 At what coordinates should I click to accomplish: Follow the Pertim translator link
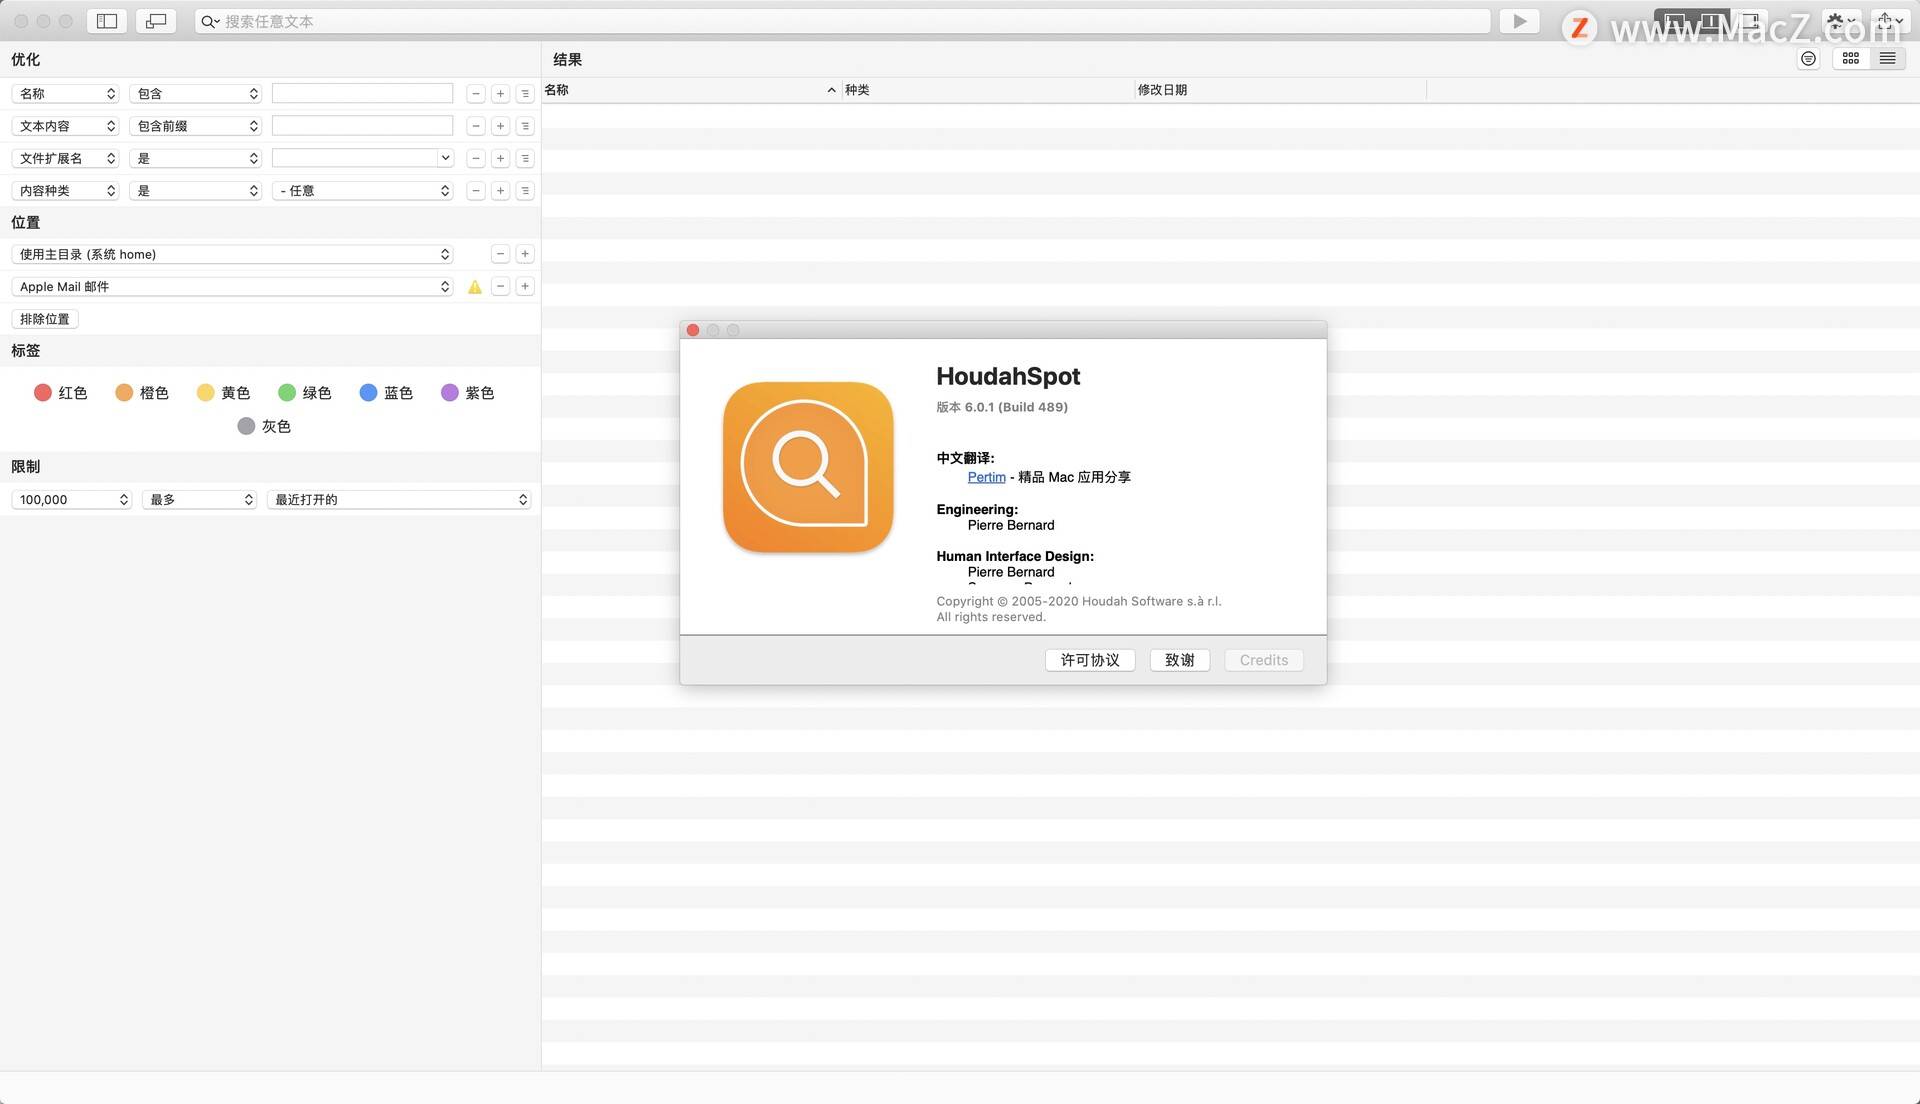click(x=986, y=477)
